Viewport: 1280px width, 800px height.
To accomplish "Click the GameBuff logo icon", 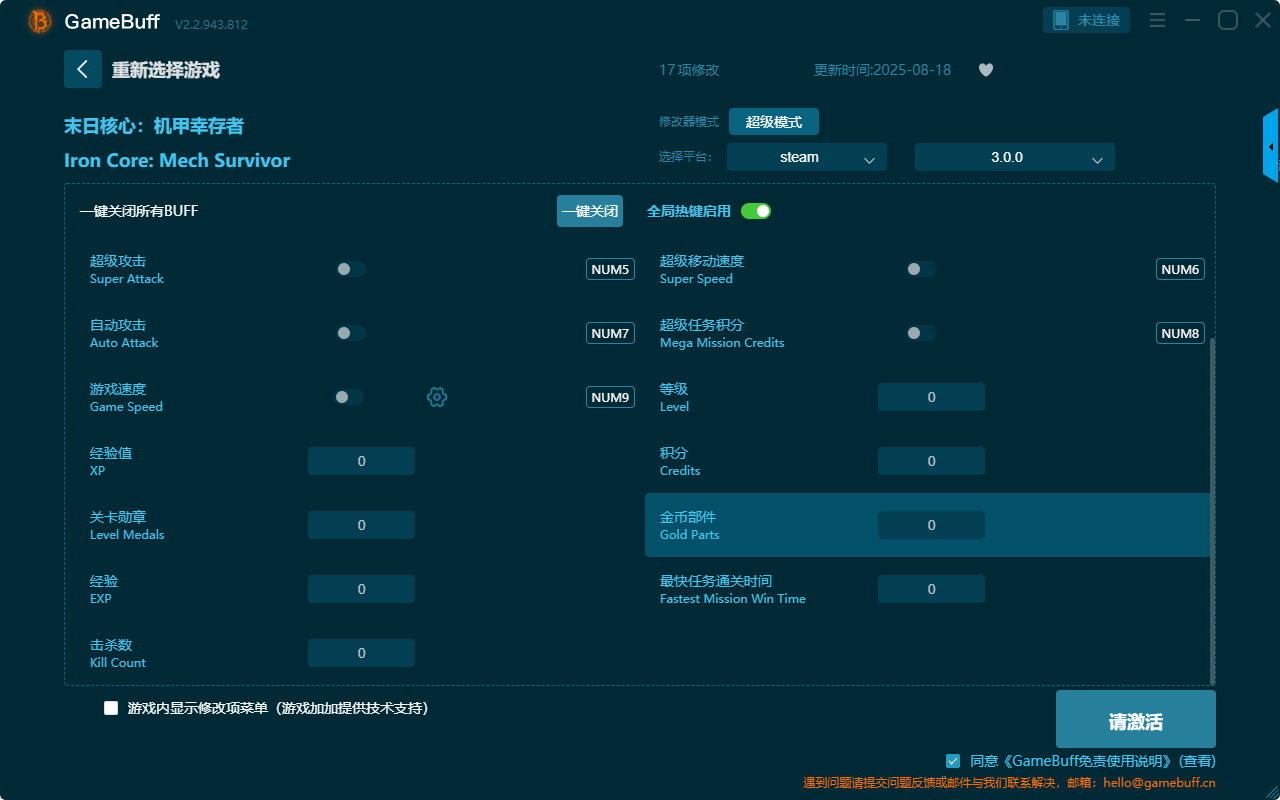I will pyautogui.click(x=40, y=21).
